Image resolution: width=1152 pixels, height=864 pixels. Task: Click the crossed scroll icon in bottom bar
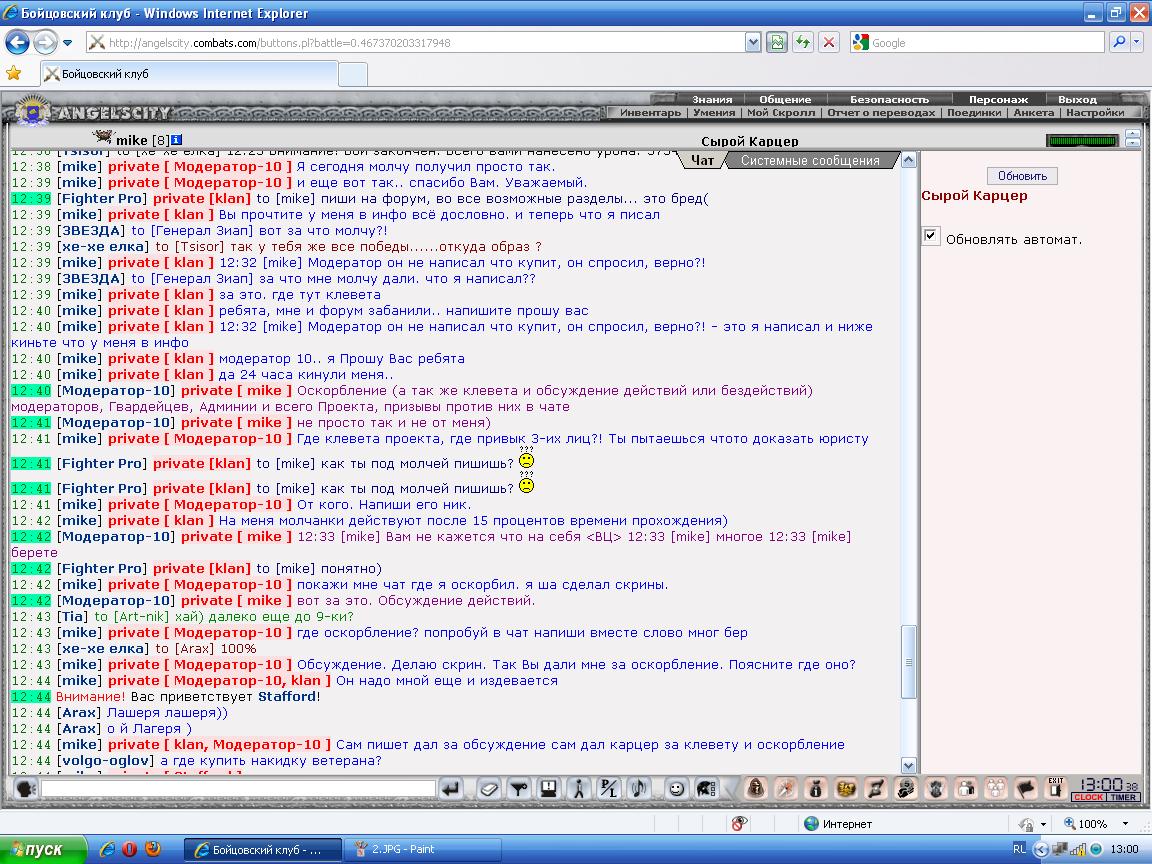coord(876,788)
